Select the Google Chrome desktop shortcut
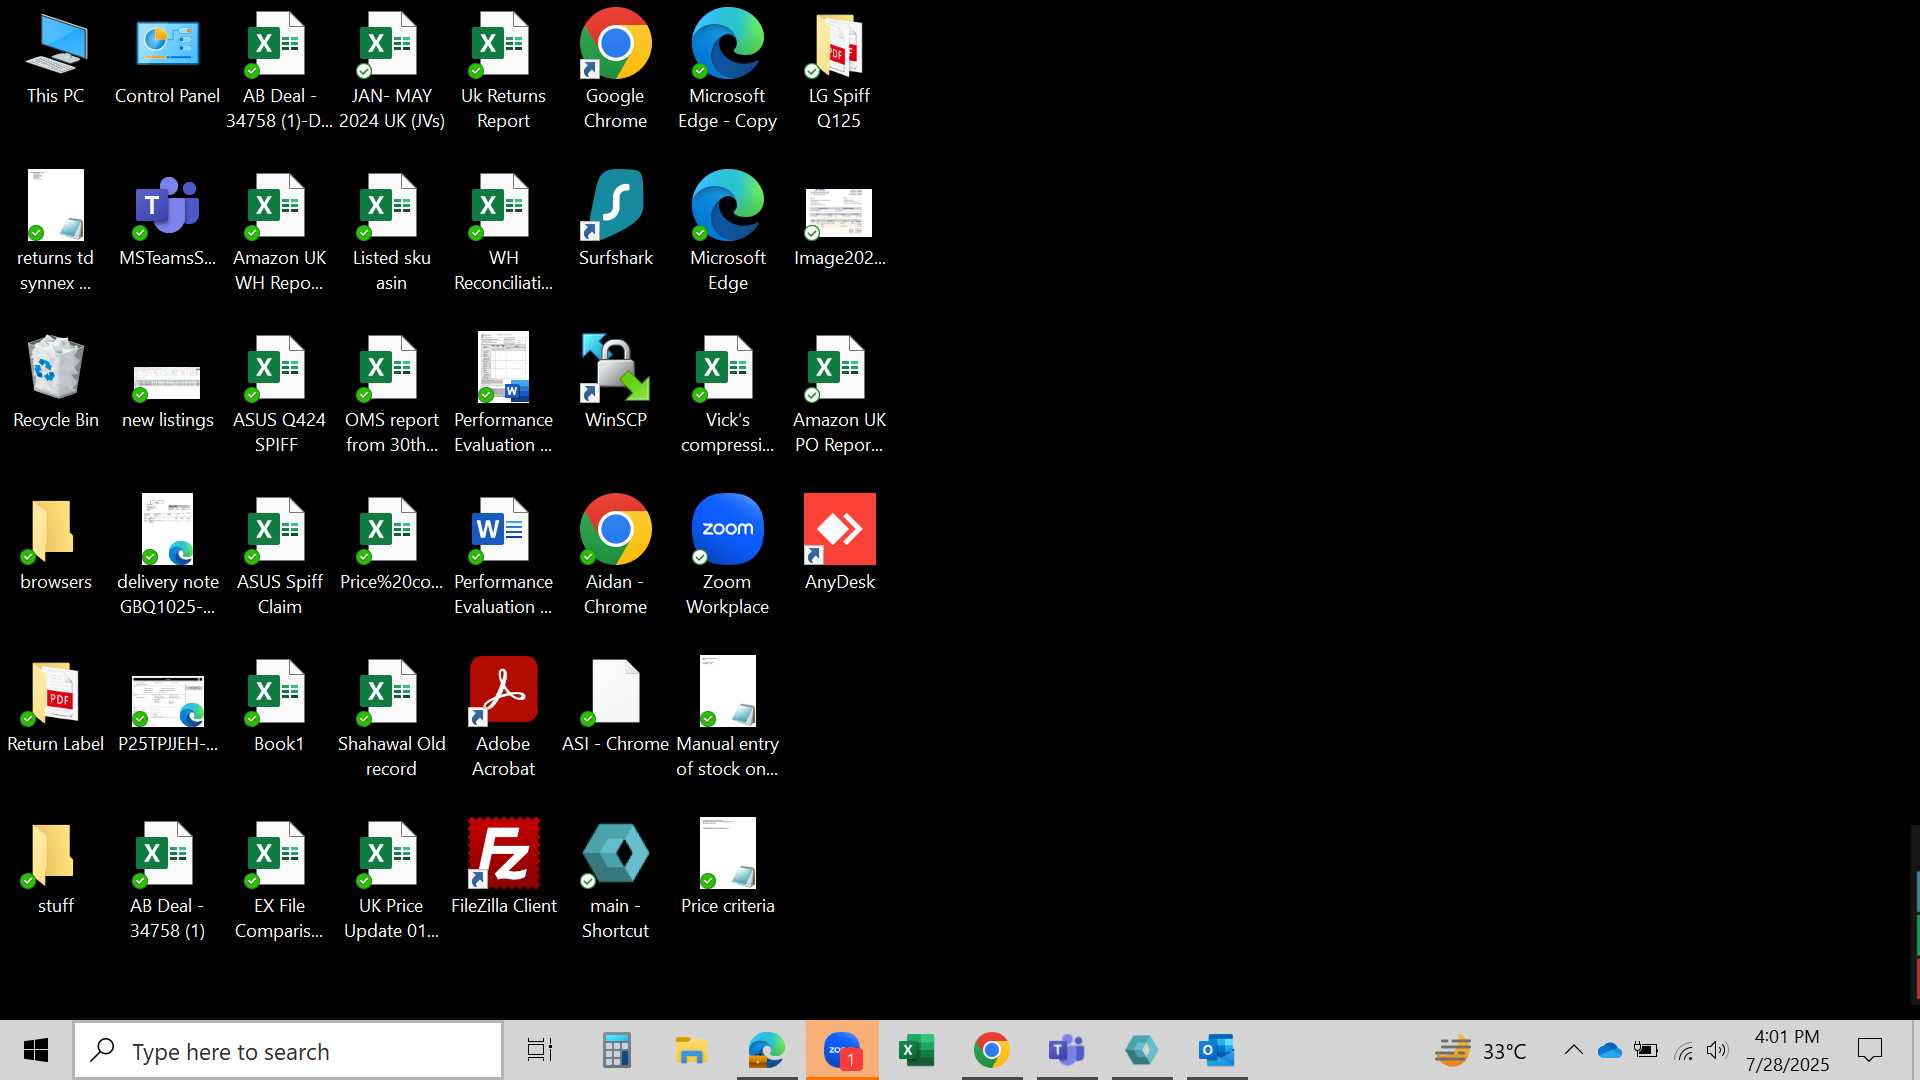The width and height of the screenshot is (1920, 1080). (x=615, y=70)
